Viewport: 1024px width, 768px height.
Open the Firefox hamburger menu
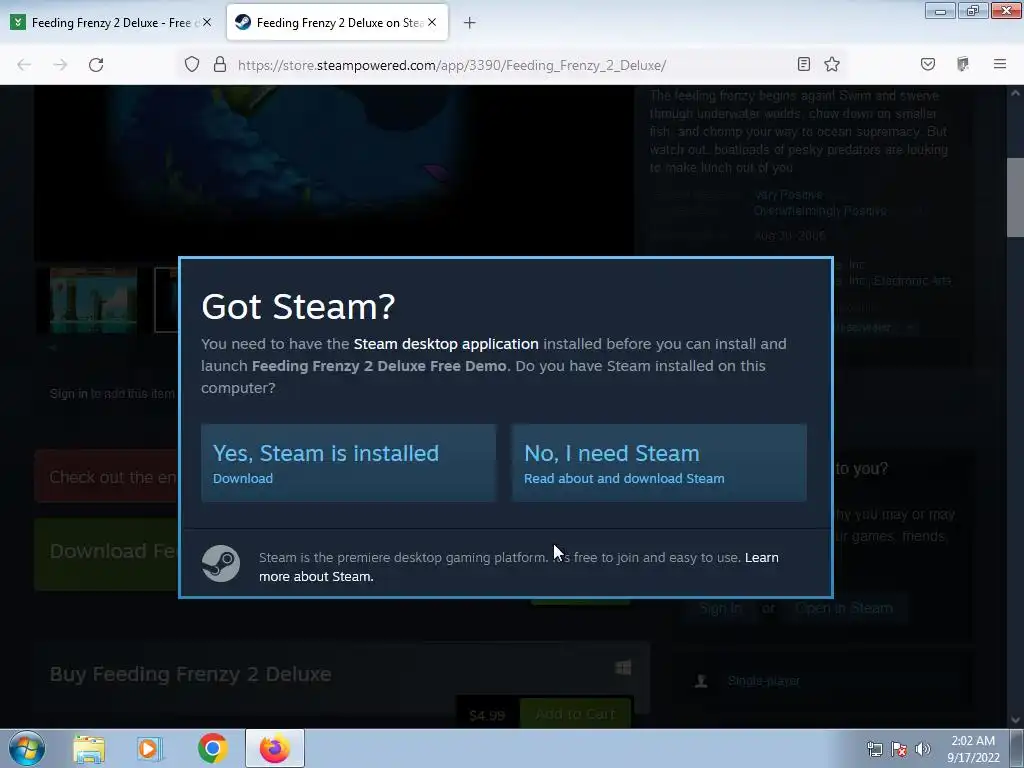(1000, 64)
